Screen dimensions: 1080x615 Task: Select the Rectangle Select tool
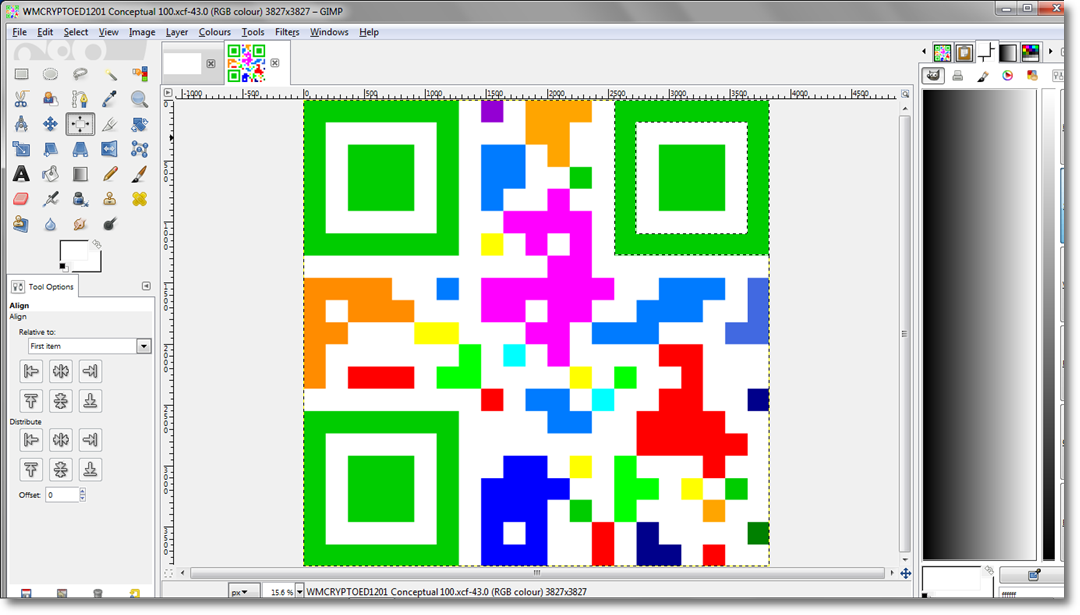21,74
